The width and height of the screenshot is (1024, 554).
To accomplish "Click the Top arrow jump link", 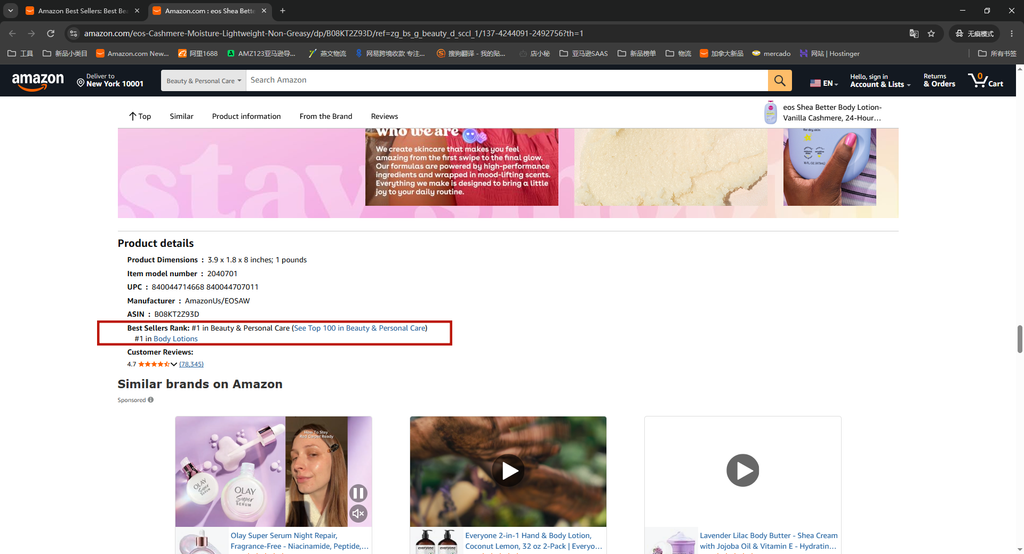I will tap(140, 116).
